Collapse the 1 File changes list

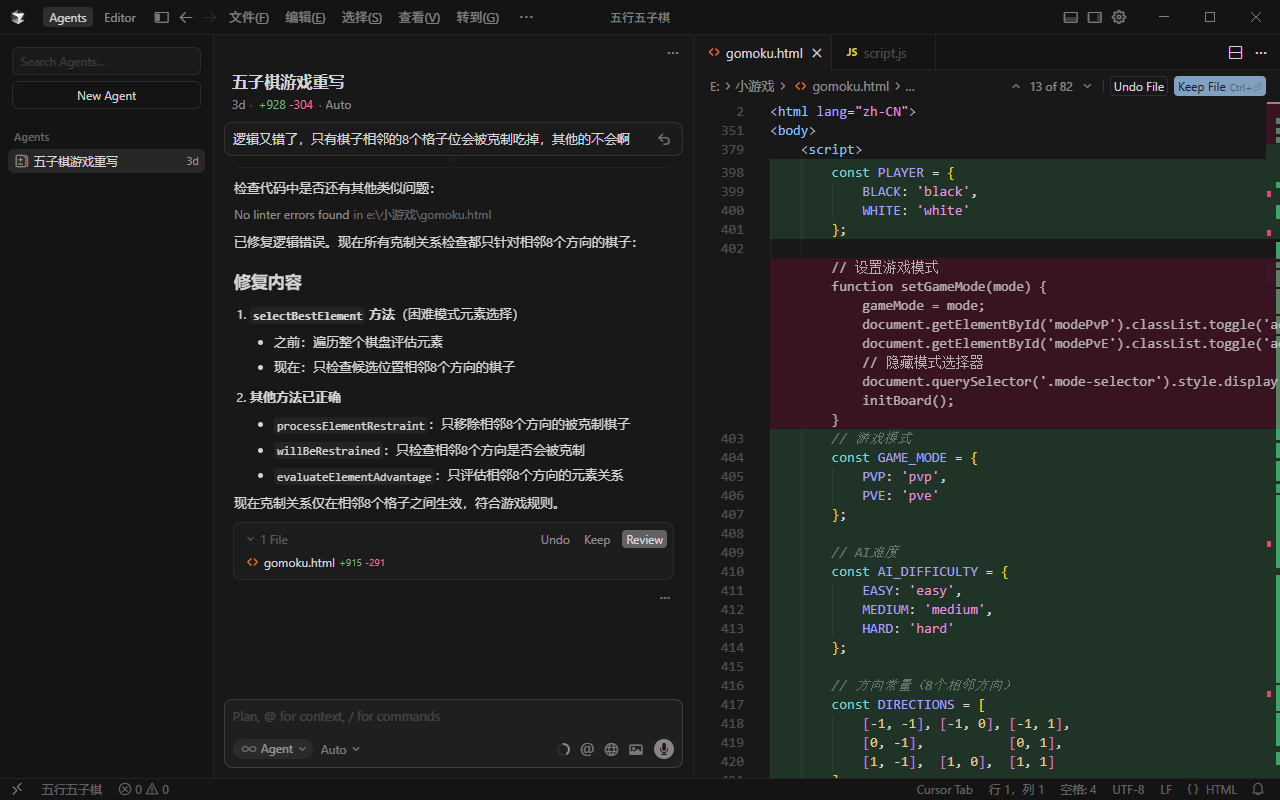pyautogui.click(x=250, y=540)
